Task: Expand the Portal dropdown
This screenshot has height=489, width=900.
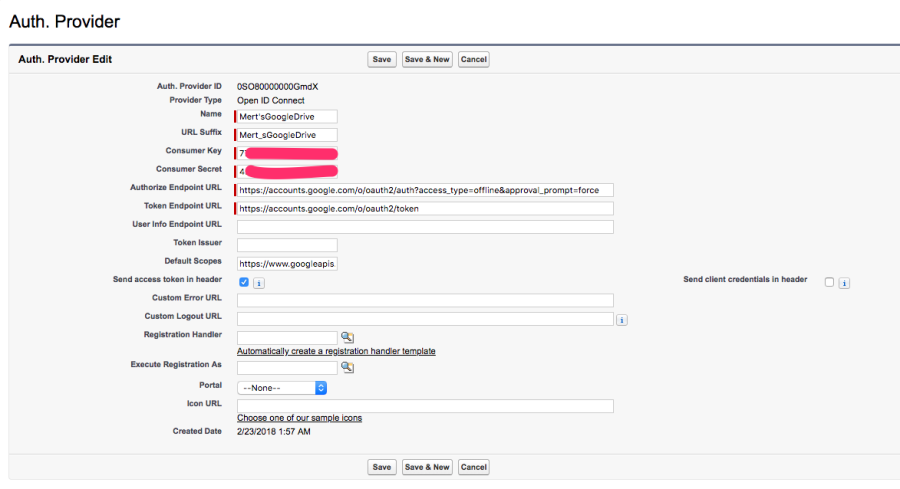Action: coord(282,387)
